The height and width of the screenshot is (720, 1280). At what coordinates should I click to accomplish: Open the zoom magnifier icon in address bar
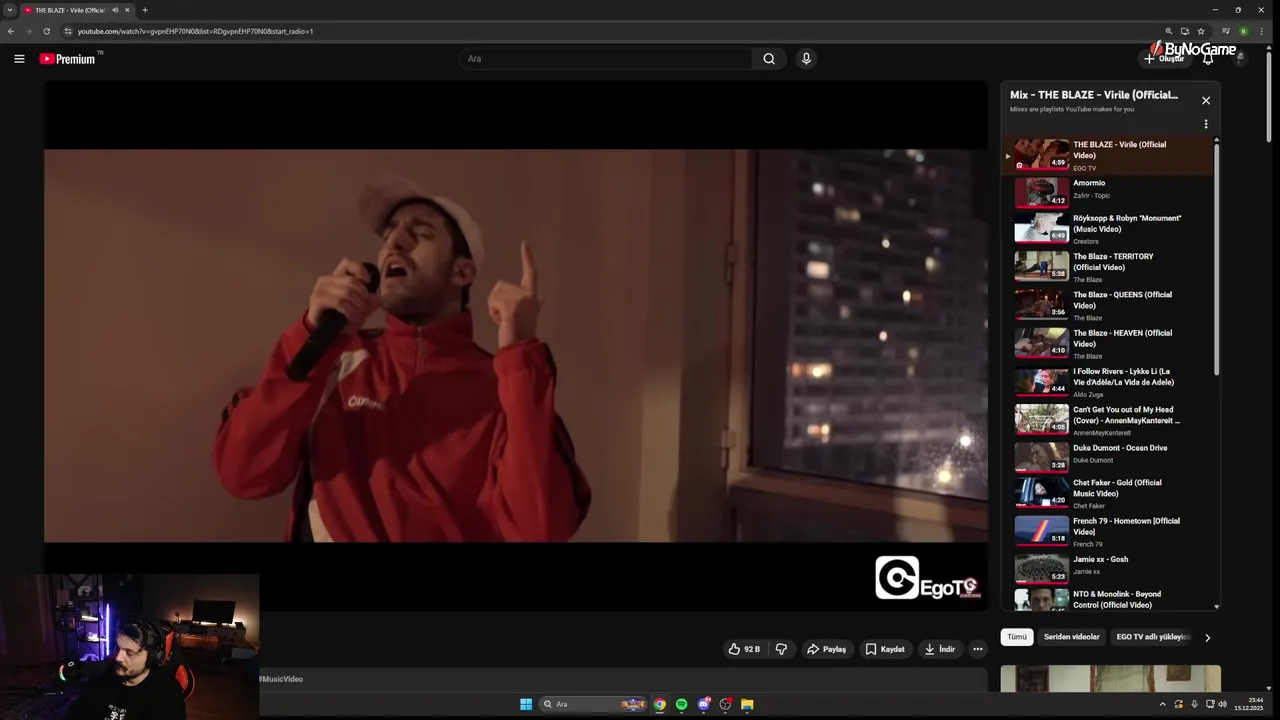[x=1169, y=31]
